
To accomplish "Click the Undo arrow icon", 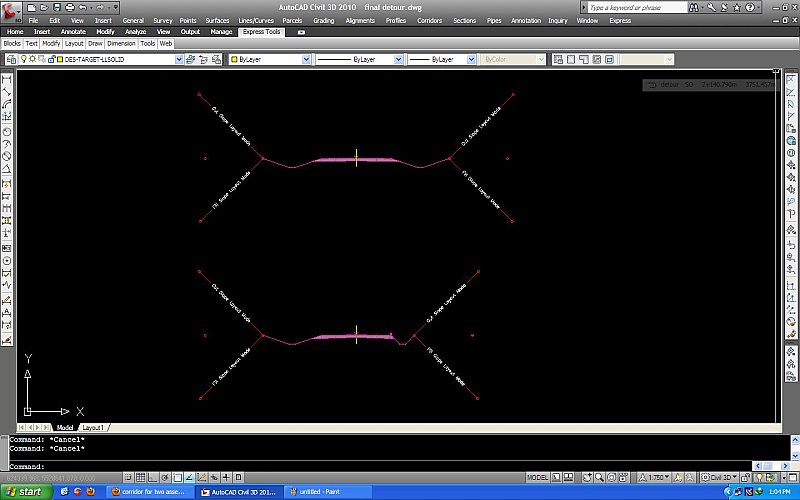I will [x=83, y=7].
